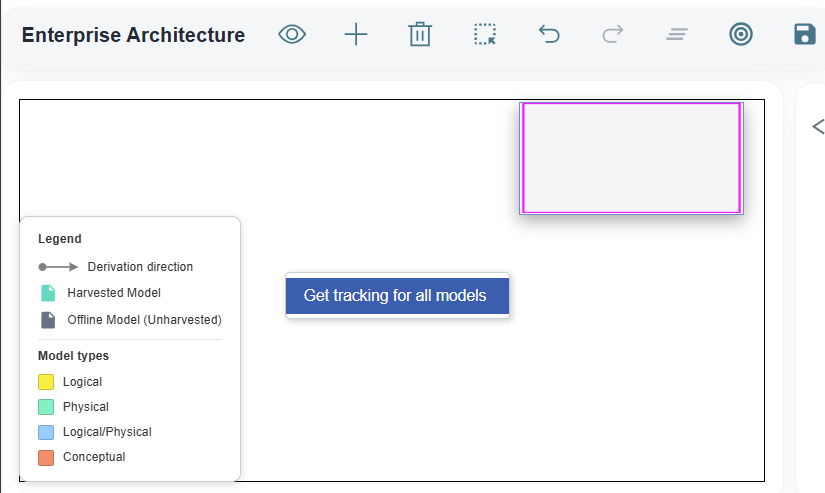The image size is (825, 493).
Task: Click the Logical text label
Action: pyautogui.click(x=82, y=382)
